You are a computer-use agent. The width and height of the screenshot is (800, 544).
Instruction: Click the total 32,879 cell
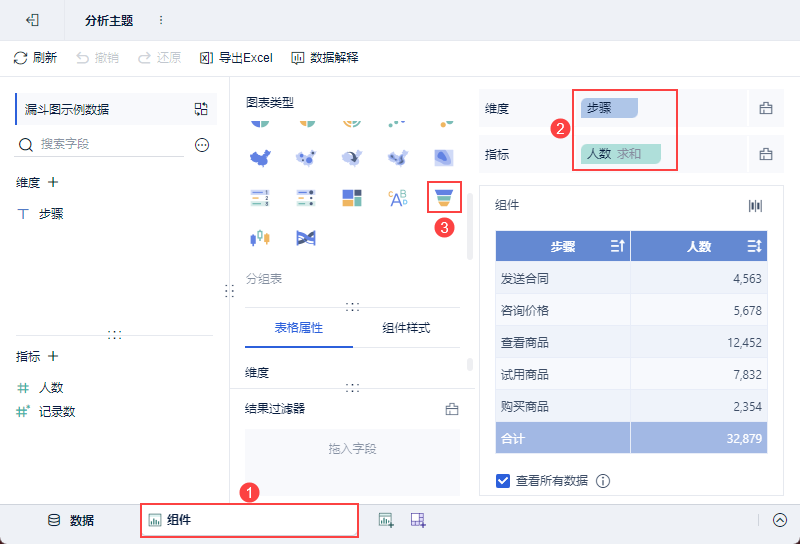pyautogui.click(x=699, y=438)
